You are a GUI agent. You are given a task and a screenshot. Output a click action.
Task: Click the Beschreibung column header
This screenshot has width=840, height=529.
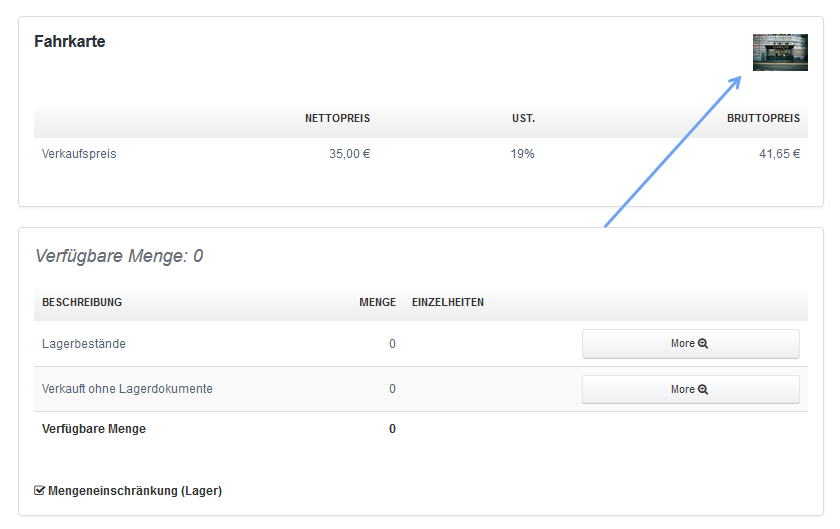pyautogui.click(x=82, y=302)
